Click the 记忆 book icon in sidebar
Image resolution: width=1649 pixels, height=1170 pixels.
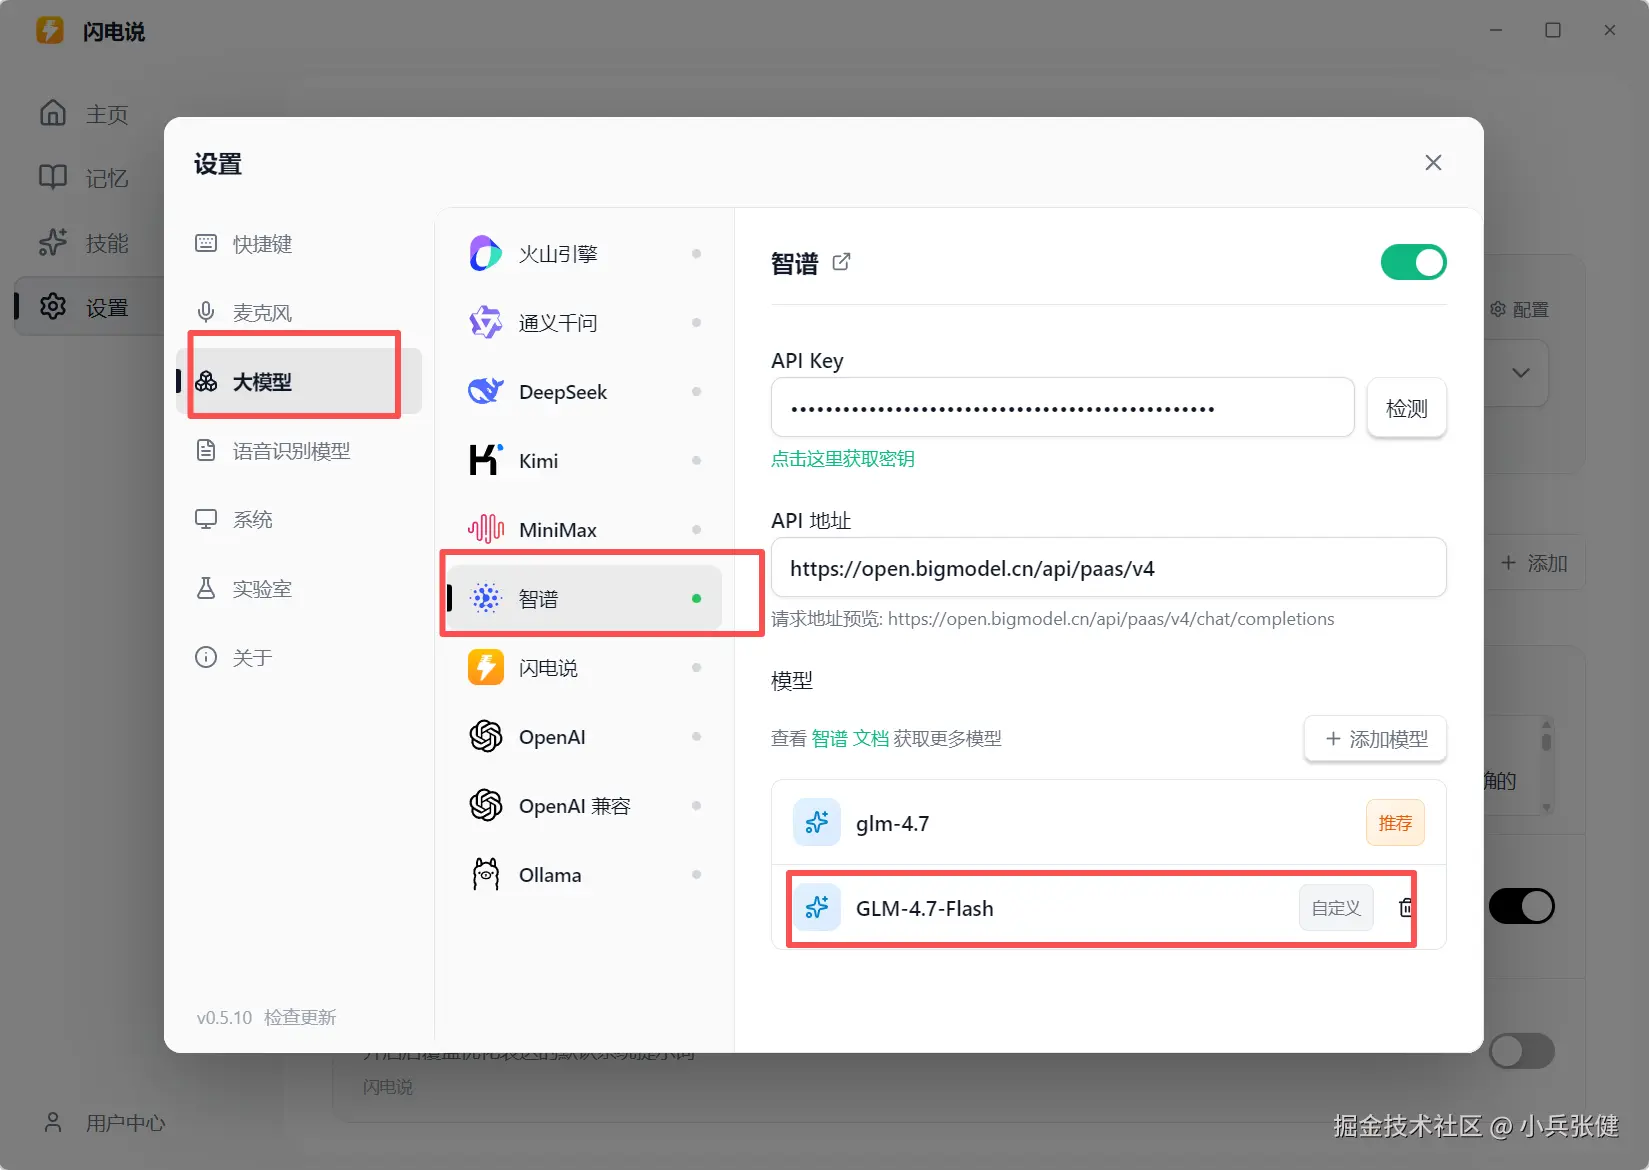point(53,178)
